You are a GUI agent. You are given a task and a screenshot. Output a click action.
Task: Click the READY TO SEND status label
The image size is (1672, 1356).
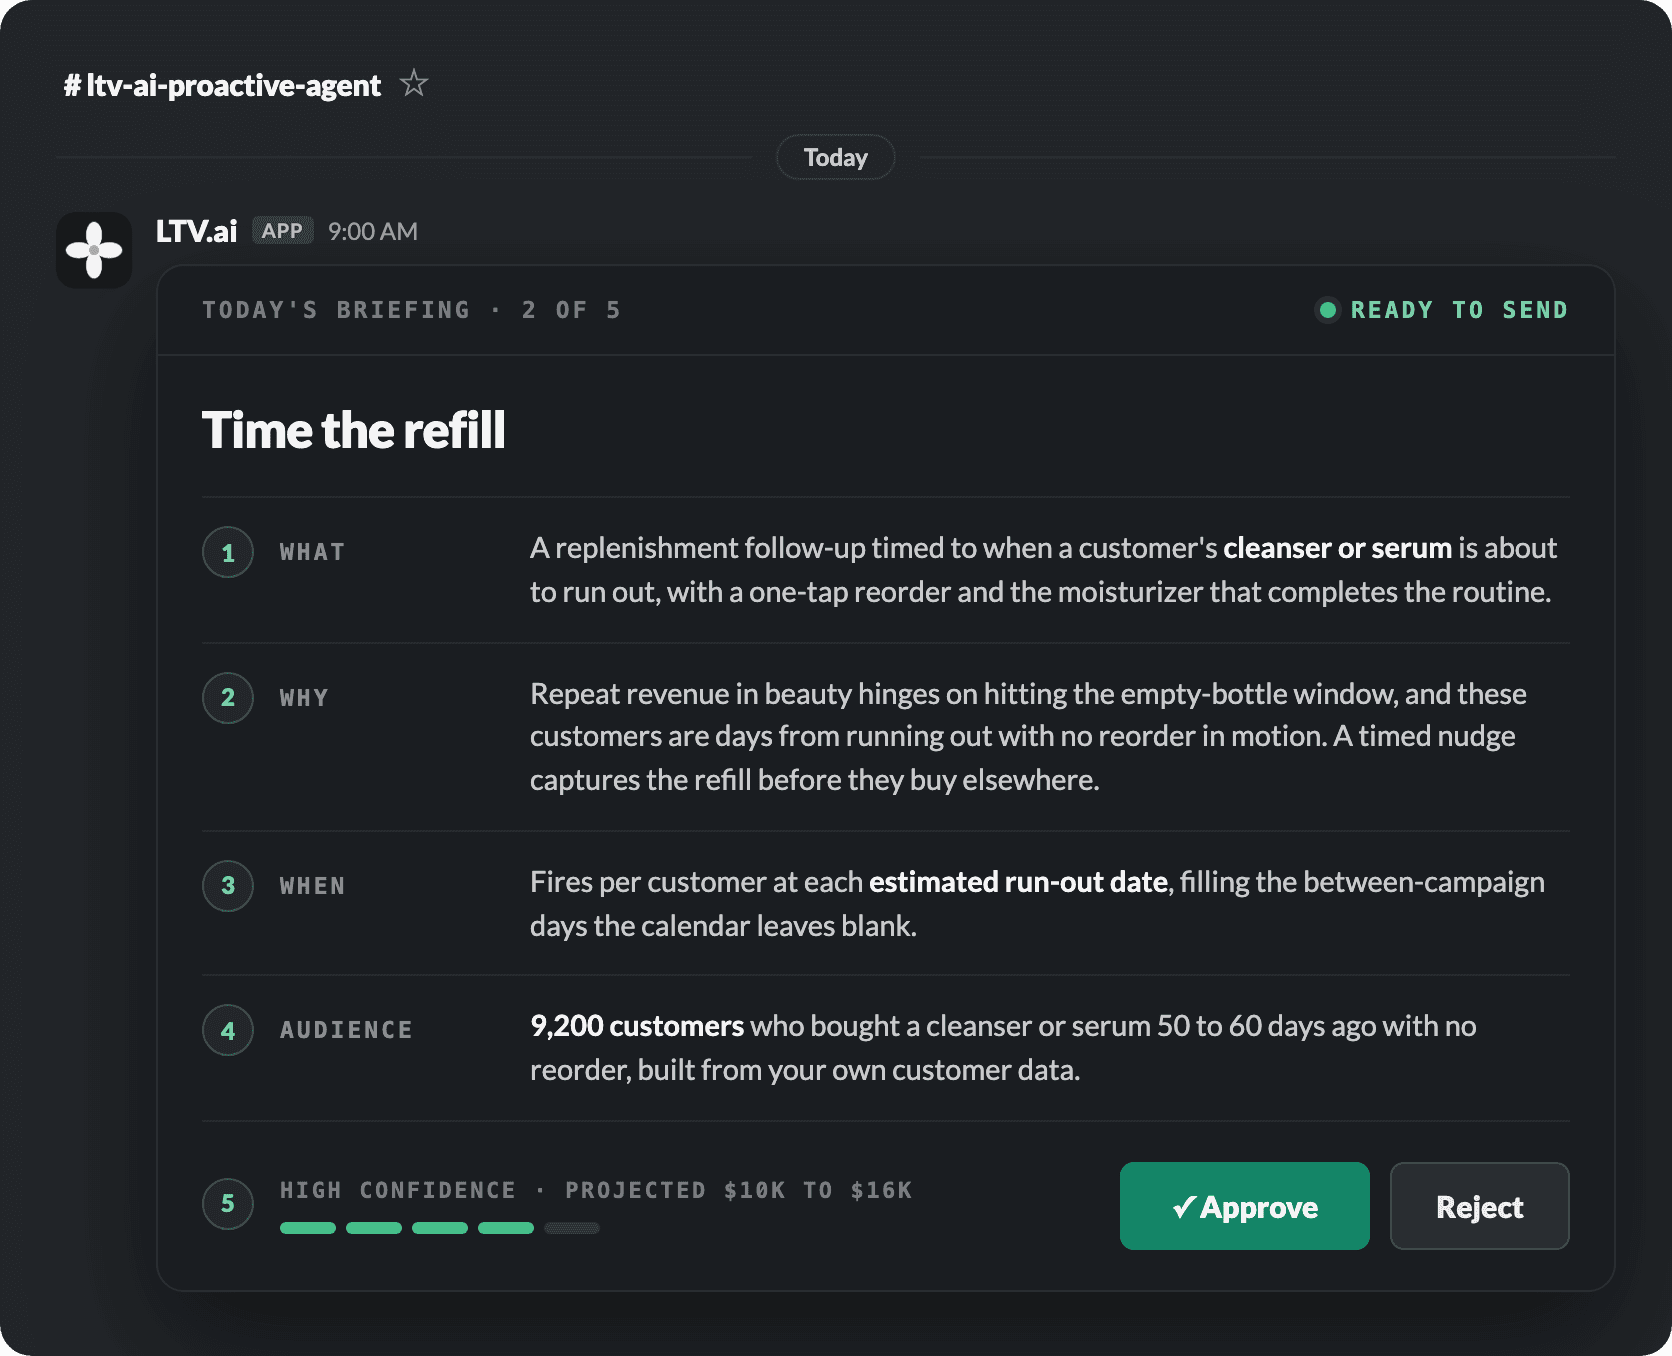click(x=1459, y=310)
